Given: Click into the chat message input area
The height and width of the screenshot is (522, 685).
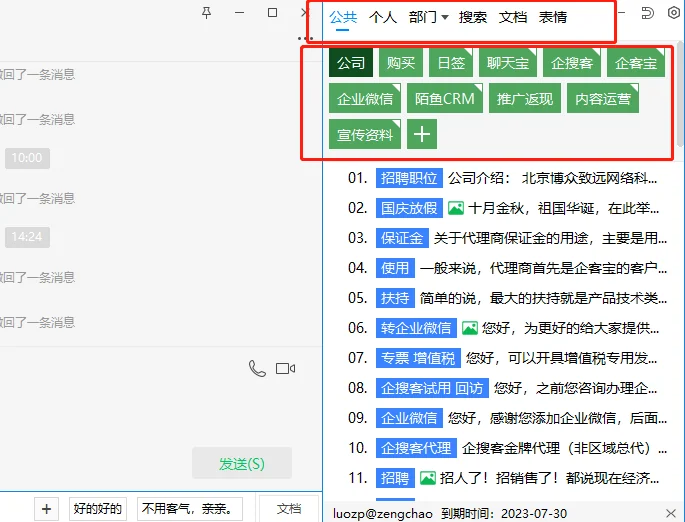Looking at the screenshot, I should (161, 411).
